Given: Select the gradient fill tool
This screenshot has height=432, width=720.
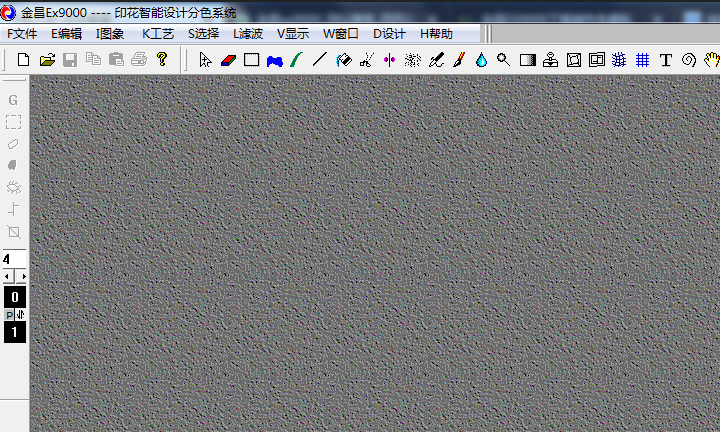Looking at the screenshot, I should click(528, 60).
